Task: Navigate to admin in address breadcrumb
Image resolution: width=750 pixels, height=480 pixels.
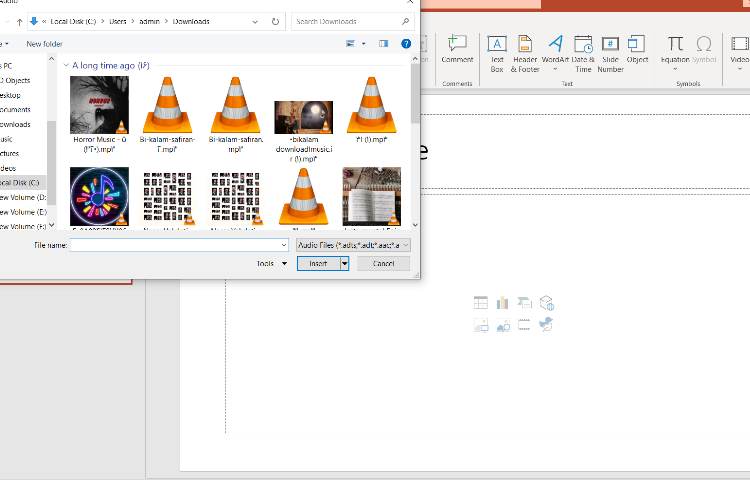Action: [149, 22]
